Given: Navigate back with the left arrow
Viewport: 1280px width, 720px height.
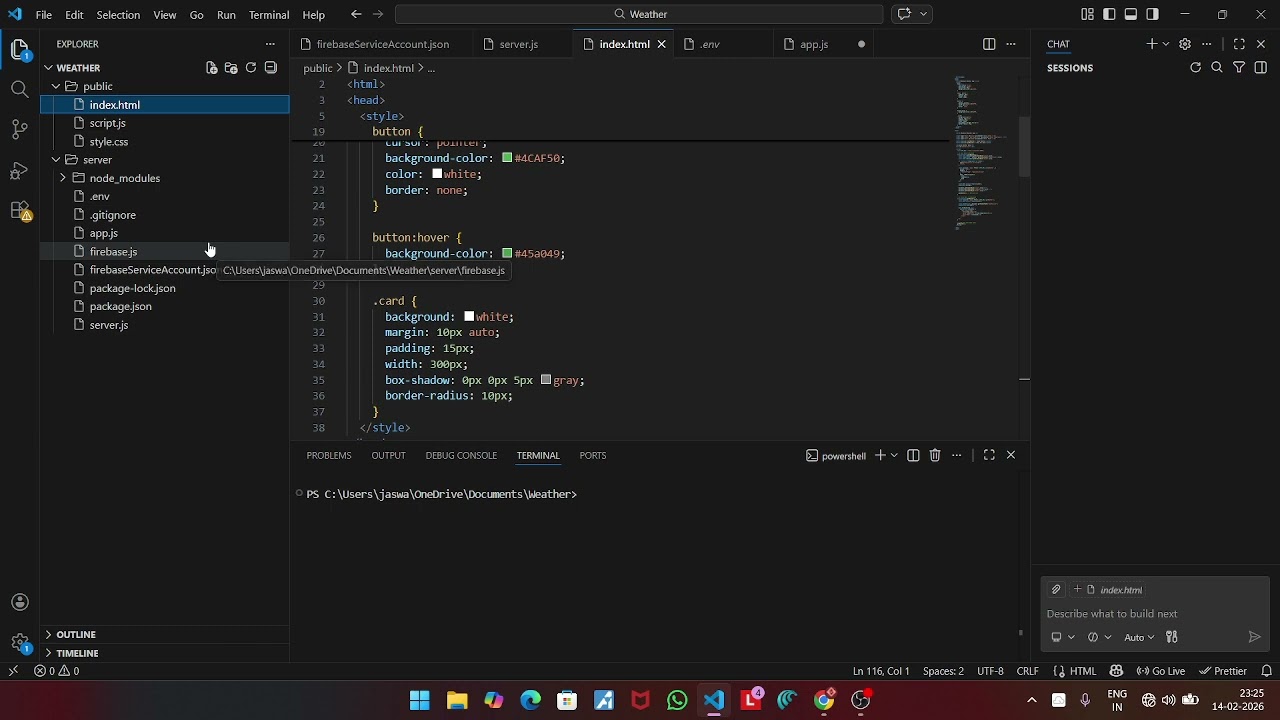Looking at the screenshot, I should coord(356,14).
